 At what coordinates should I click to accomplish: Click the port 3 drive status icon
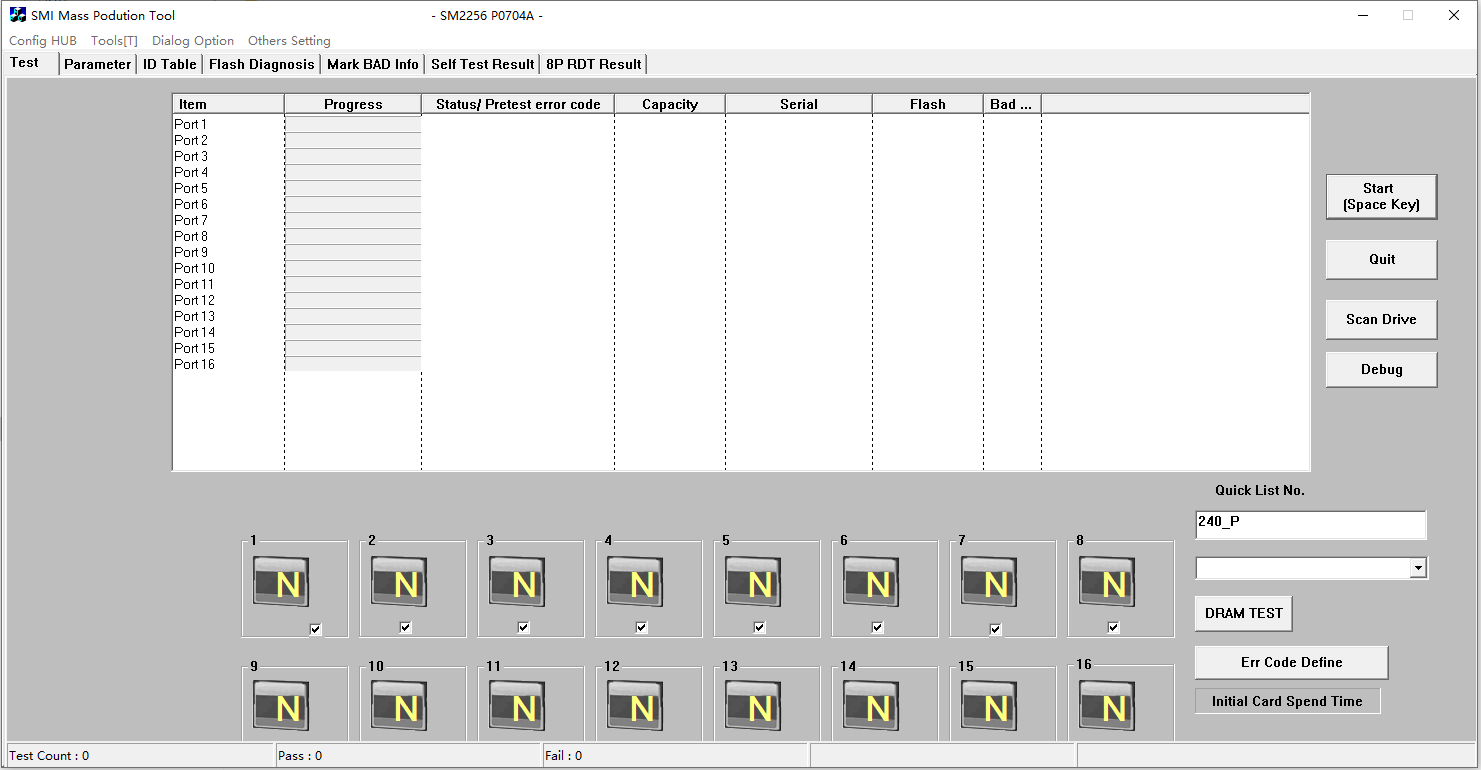tap(517, 582)
